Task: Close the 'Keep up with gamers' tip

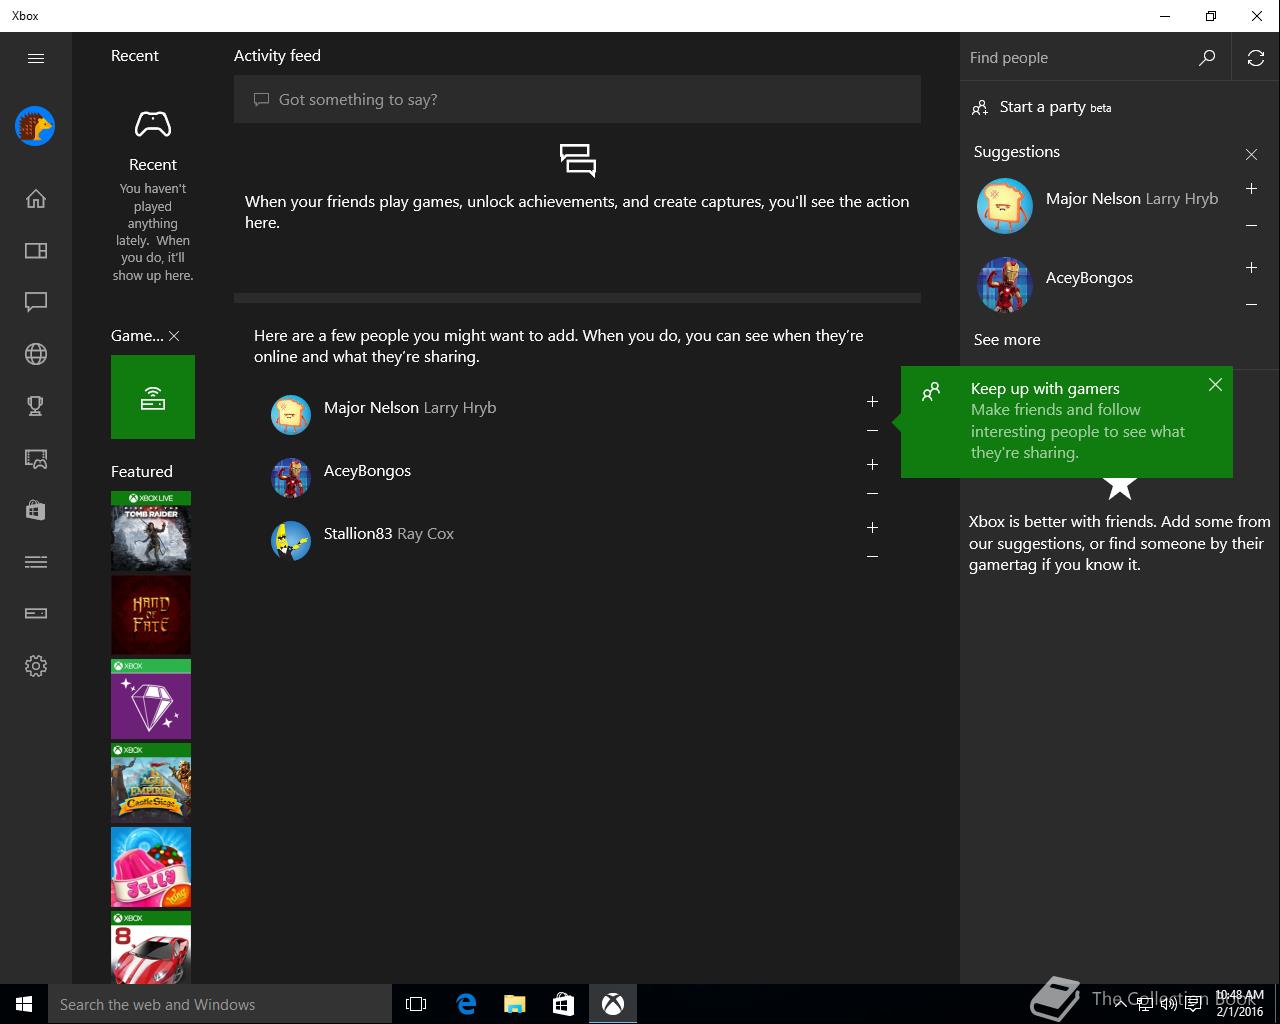Action: (1215, 385)
